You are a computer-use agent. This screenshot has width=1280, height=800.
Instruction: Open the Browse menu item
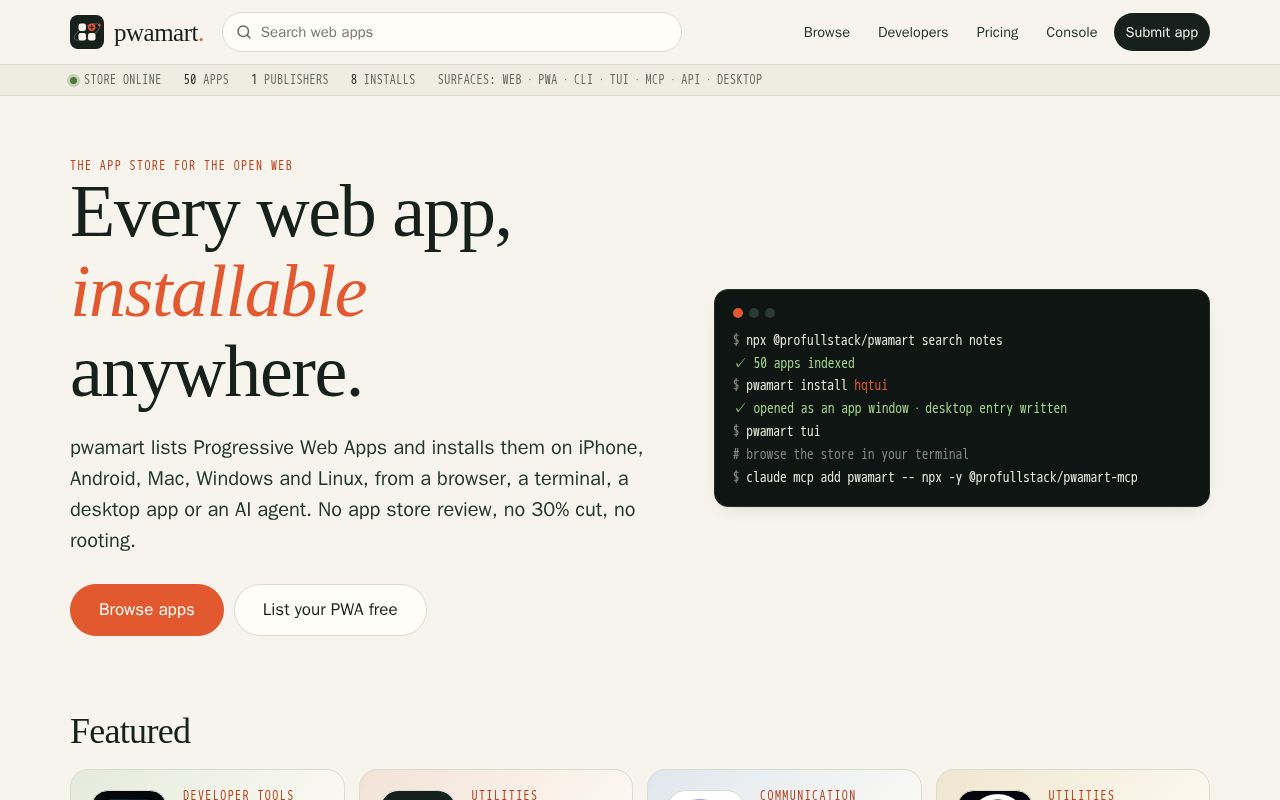[x=827, y=32]
